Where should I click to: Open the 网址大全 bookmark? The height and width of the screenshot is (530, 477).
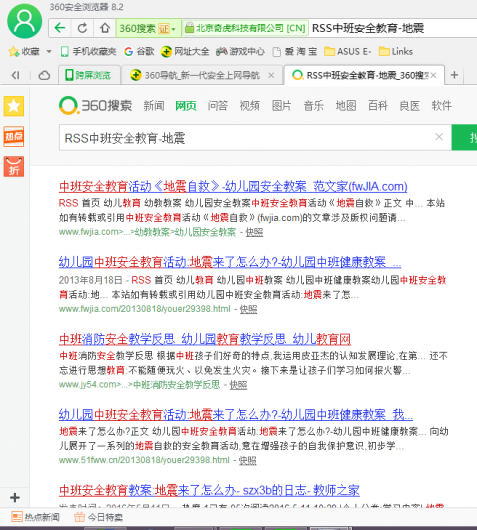tap(185, 51)
